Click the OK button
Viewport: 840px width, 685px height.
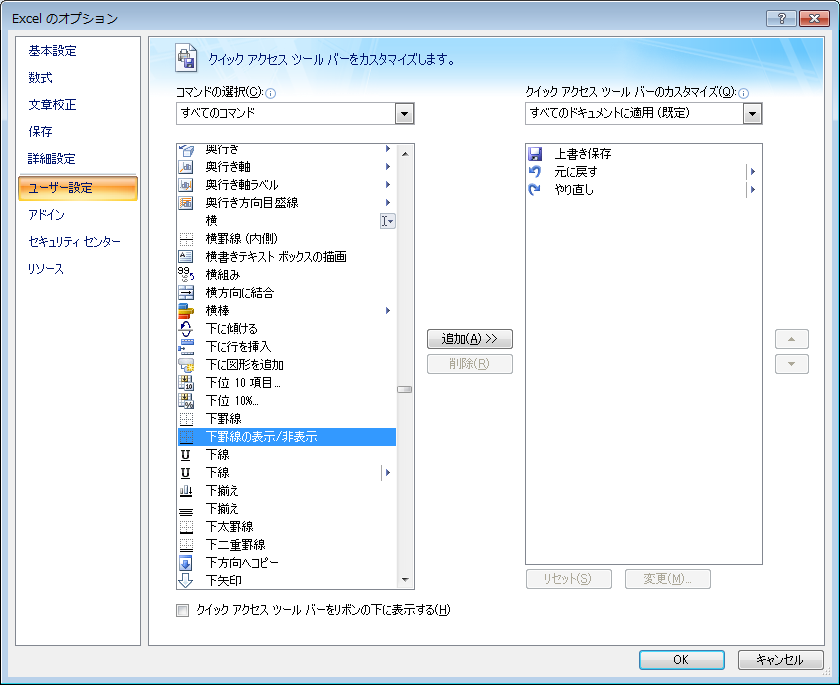tap(681, 659)
